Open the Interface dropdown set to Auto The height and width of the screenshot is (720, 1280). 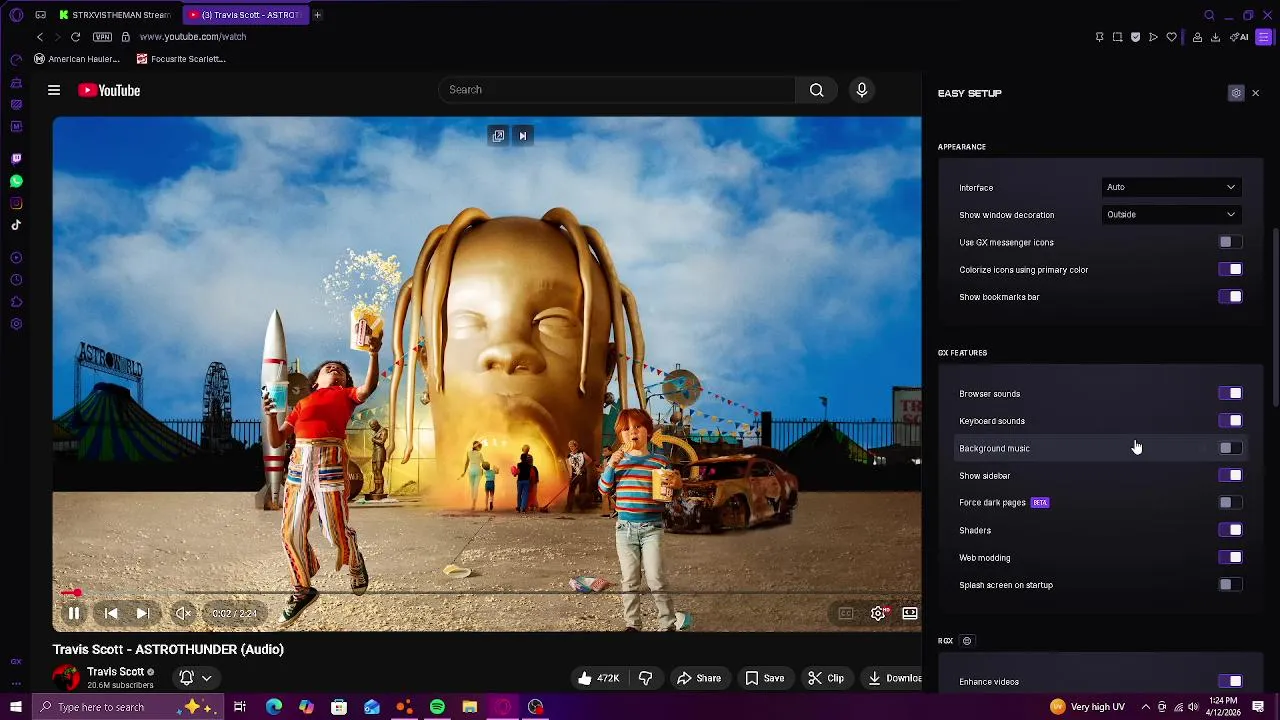pyautogui.click(x=1171, y=187)
